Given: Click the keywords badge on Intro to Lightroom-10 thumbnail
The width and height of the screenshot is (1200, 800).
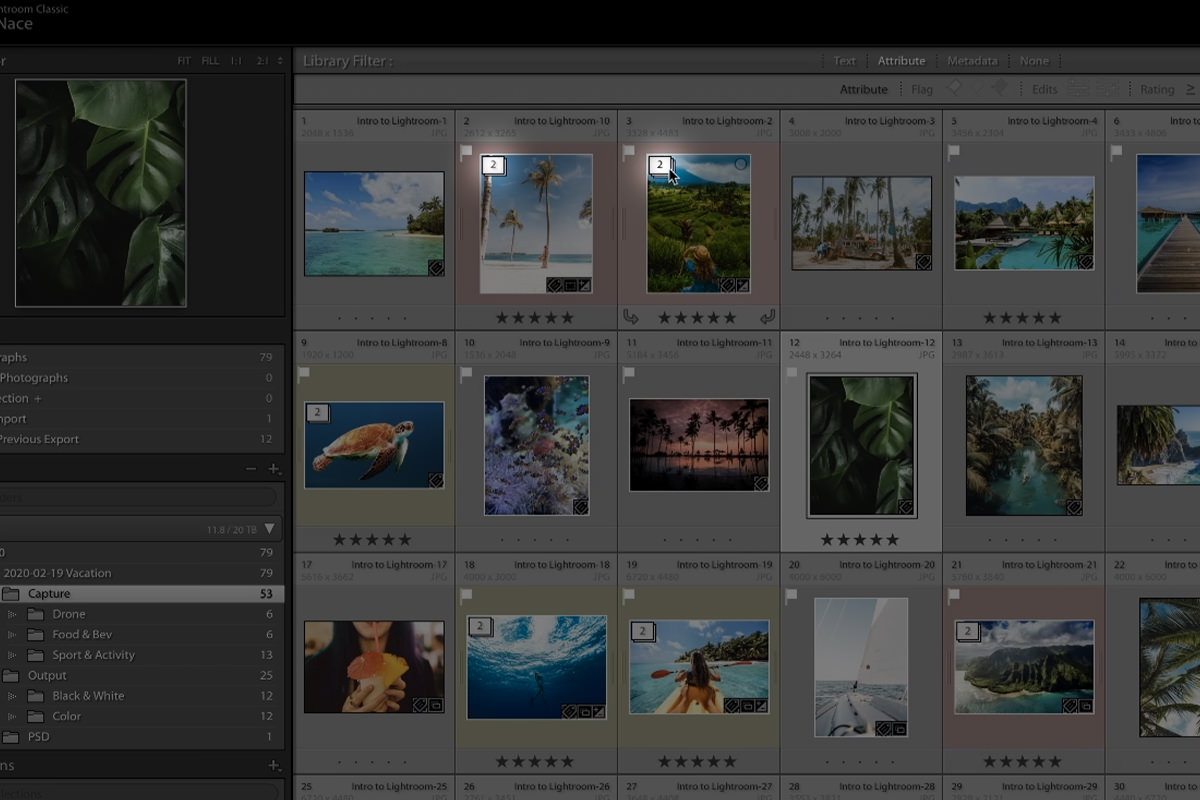Looking at the screenshot, I should coord(553,285).
